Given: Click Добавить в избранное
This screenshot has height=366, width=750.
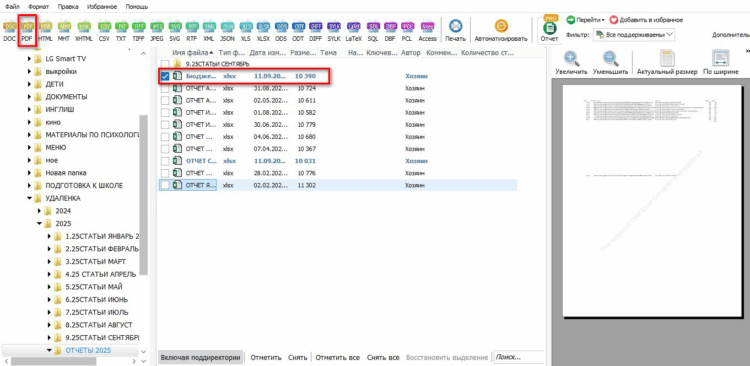Looking at the screenshot, I should pyautogui.click(x=646, y=20).
